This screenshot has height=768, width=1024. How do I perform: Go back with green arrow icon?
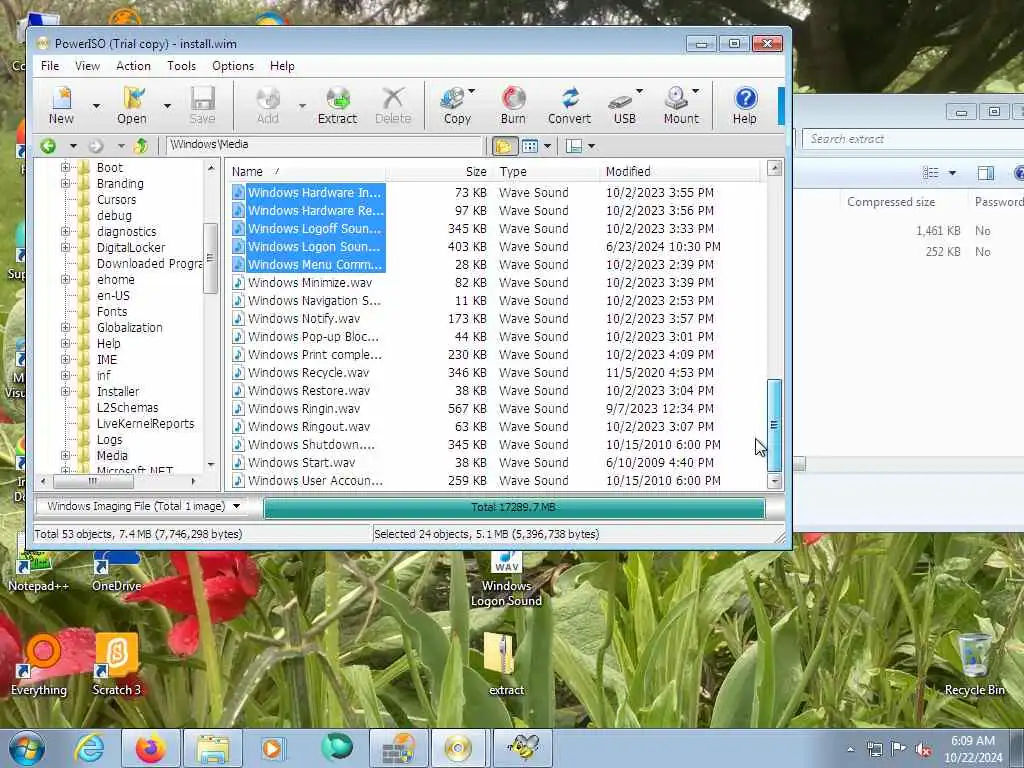click(48, 146)
